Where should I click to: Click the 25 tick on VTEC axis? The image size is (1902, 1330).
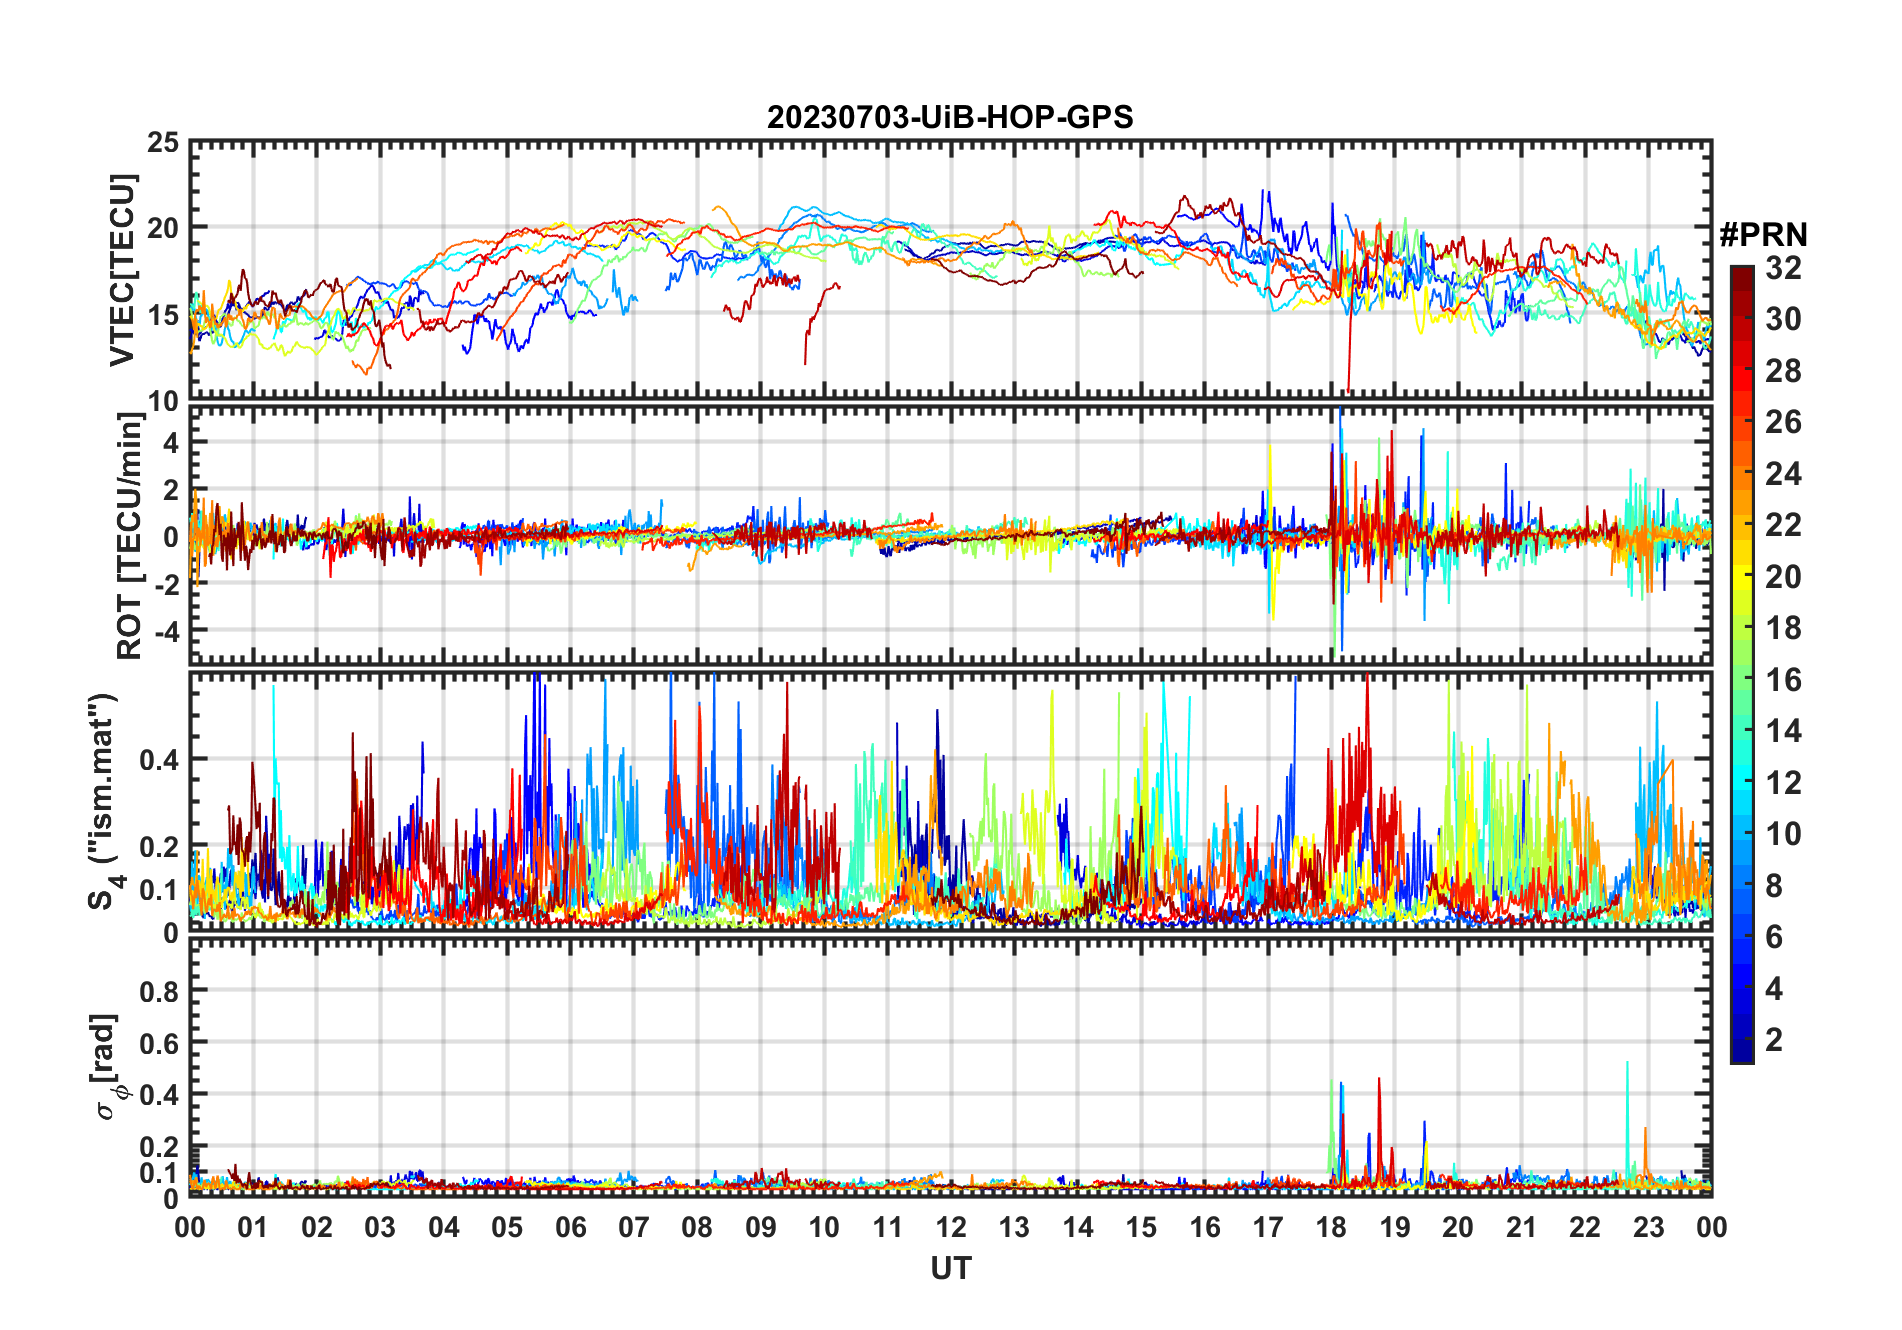pos(163,143)
